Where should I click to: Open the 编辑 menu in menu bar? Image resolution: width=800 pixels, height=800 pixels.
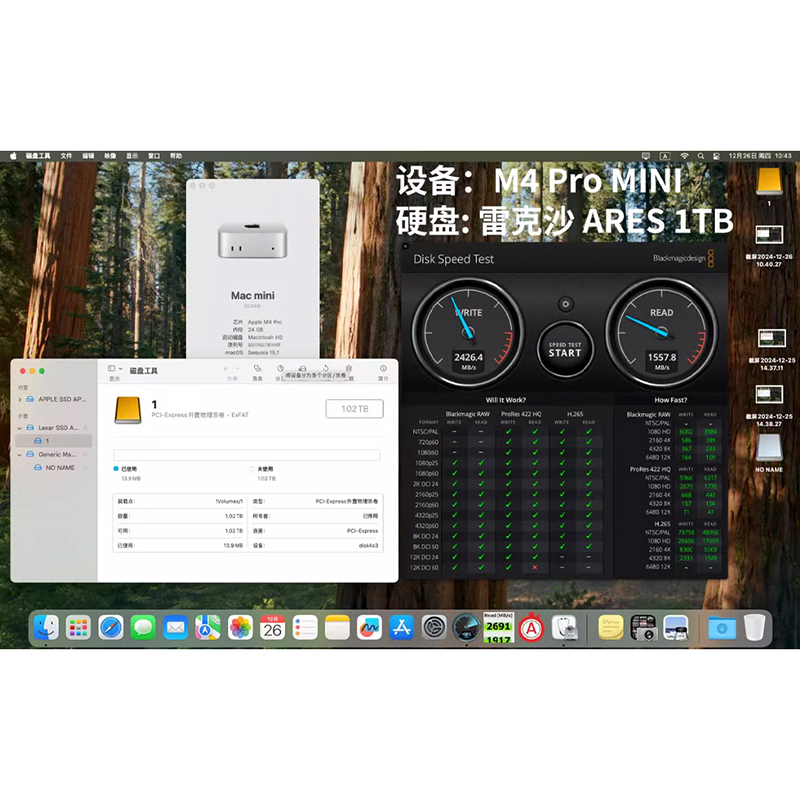pos(88,156)
